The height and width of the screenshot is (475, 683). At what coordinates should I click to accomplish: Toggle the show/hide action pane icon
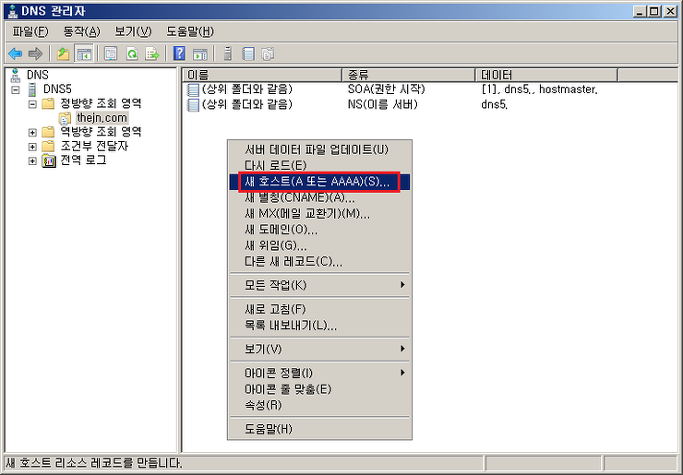coord(200,54)
